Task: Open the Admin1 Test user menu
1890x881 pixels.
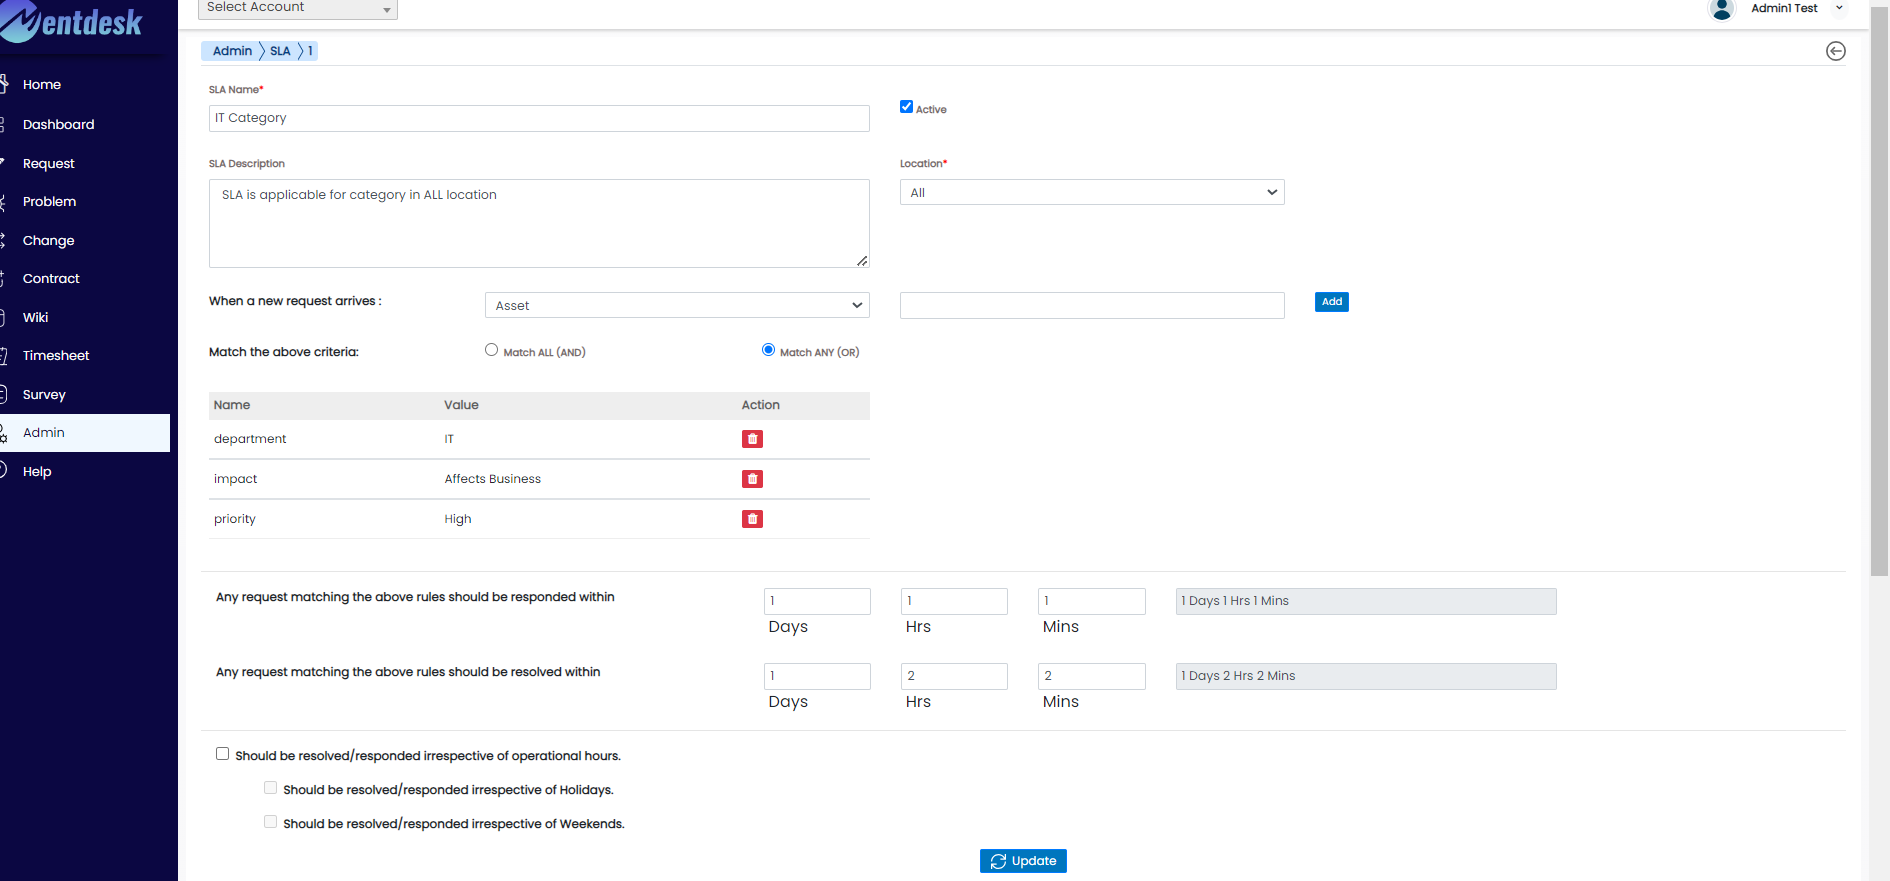Action: (1797, 8)
